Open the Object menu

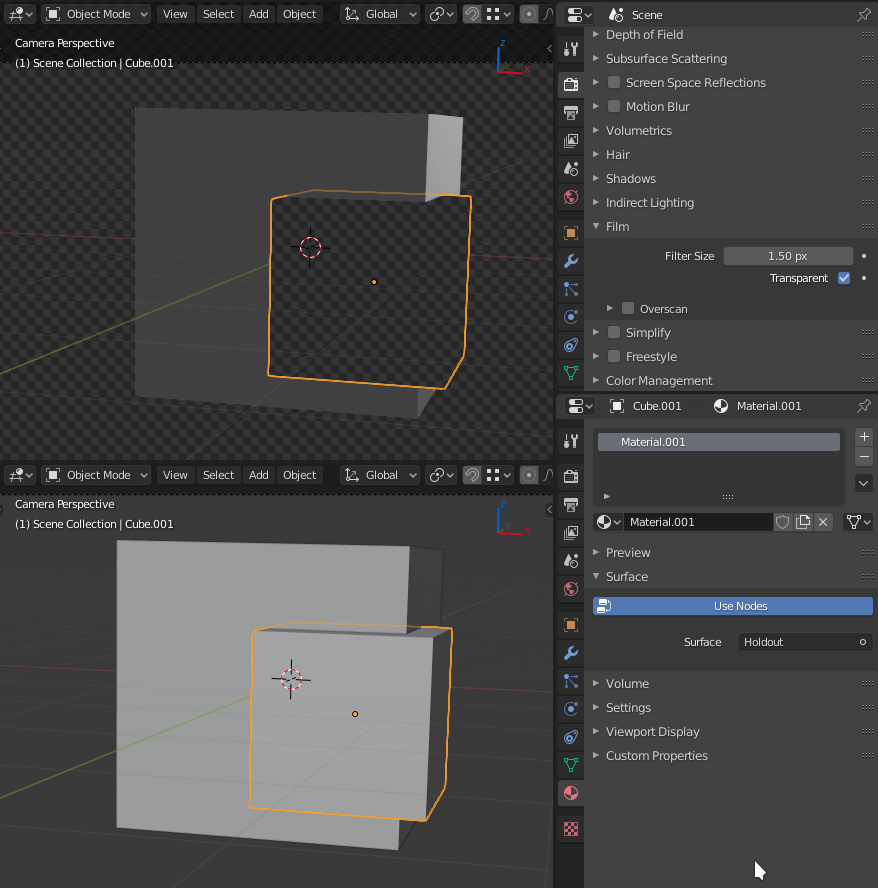(x=299, y=13)
